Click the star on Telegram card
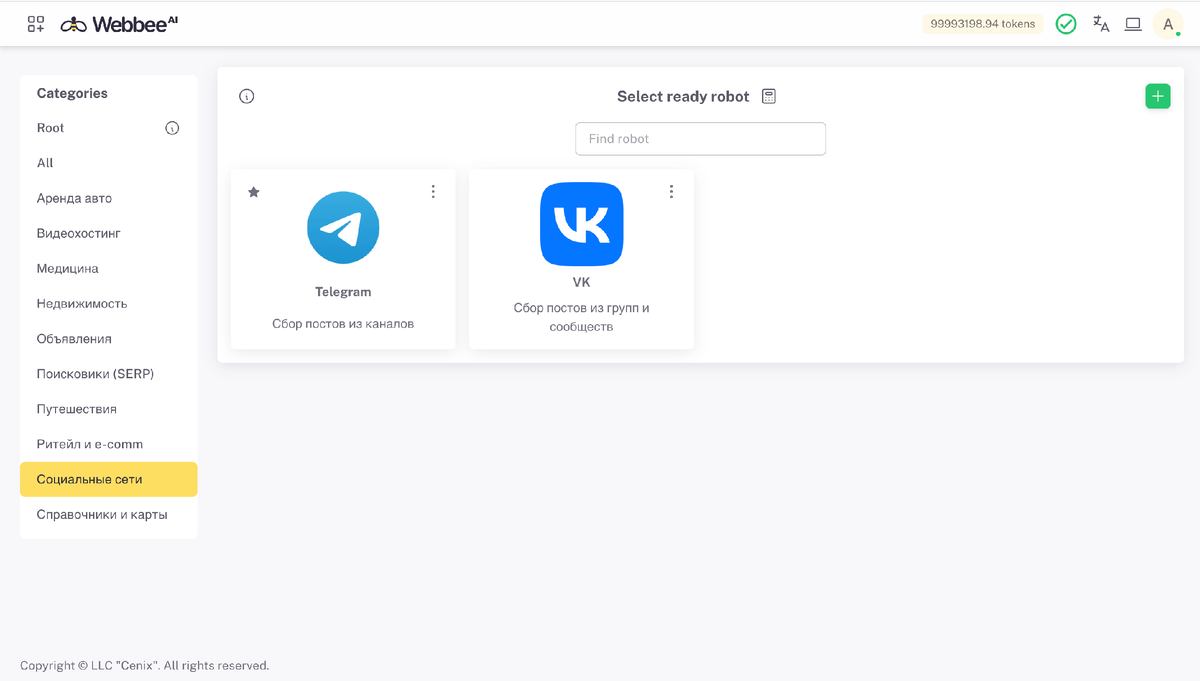This screenshot has width=1200, height=681. pos(254,192)
